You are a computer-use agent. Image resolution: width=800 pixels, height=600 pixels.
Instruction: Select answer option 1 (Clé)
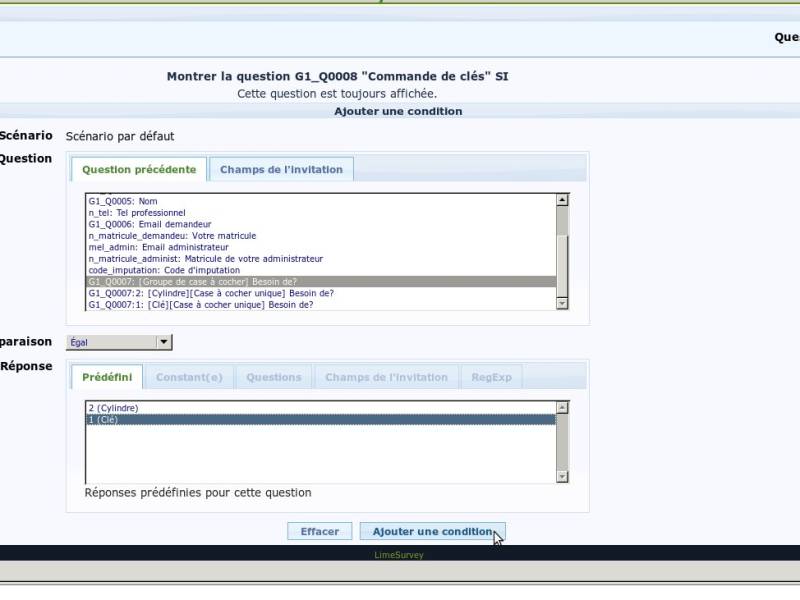(320, 419)
